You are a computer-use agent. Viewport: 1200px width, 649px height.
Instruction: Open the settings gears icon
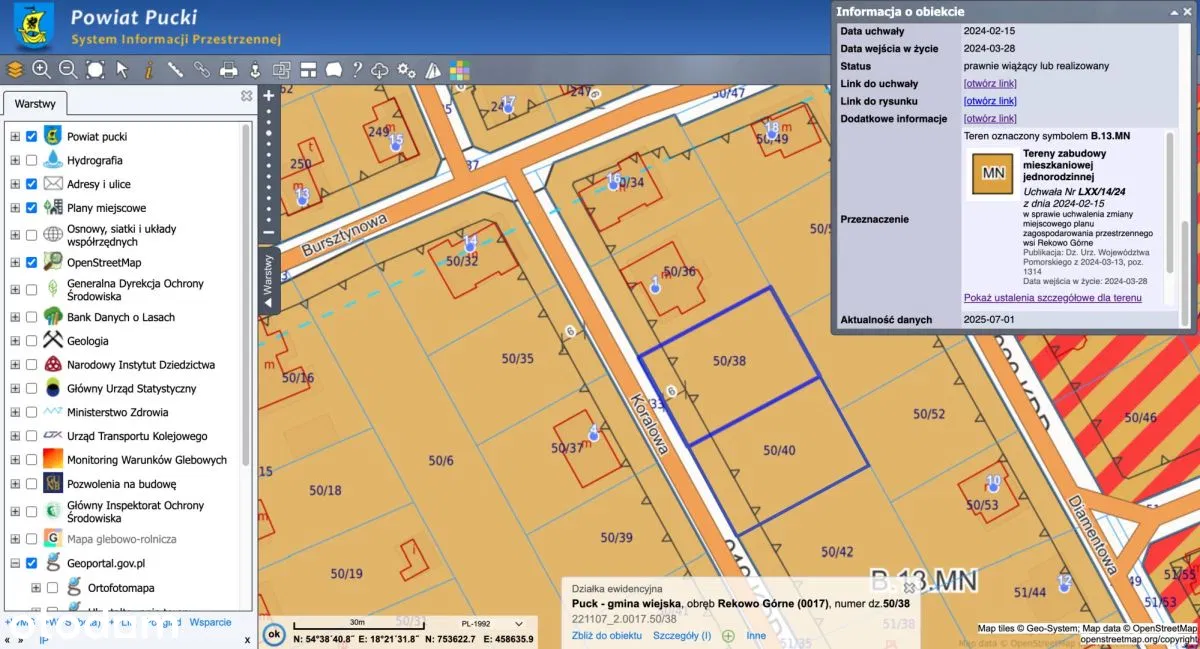(x=406, y=70)
